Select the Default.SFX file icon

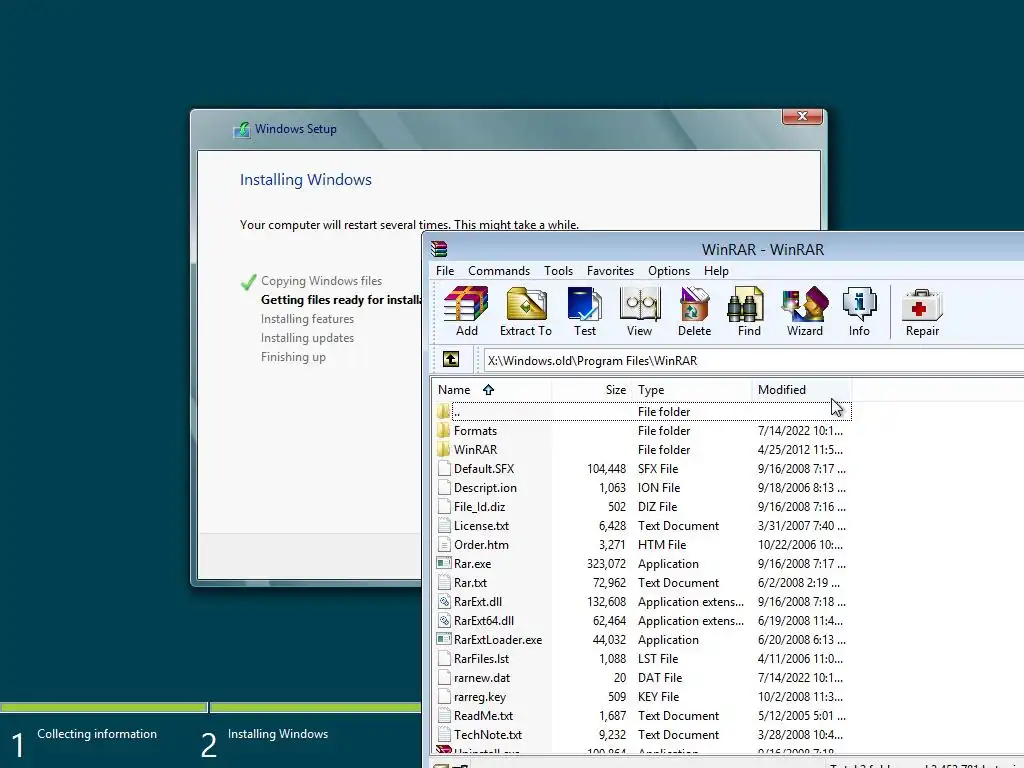pos(444,468)
